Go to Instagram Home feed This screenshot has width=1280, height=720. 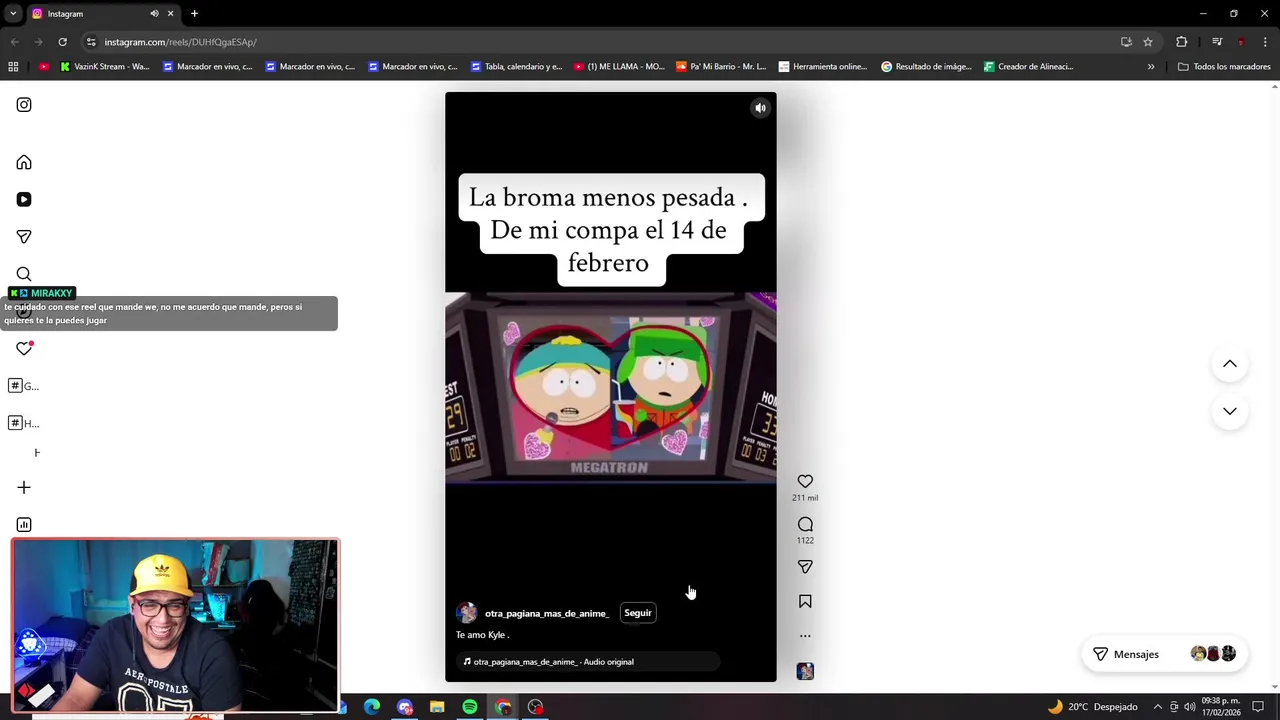[24, 162]
